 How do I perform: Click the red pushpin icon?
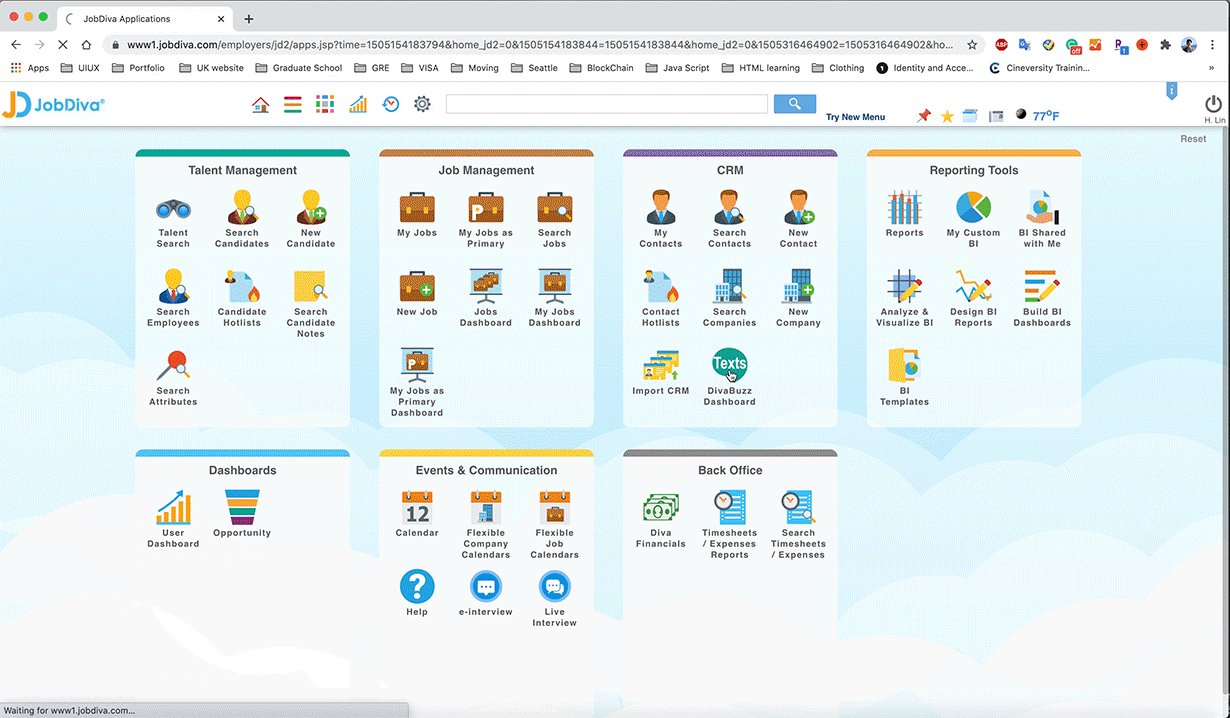(924, 116)
